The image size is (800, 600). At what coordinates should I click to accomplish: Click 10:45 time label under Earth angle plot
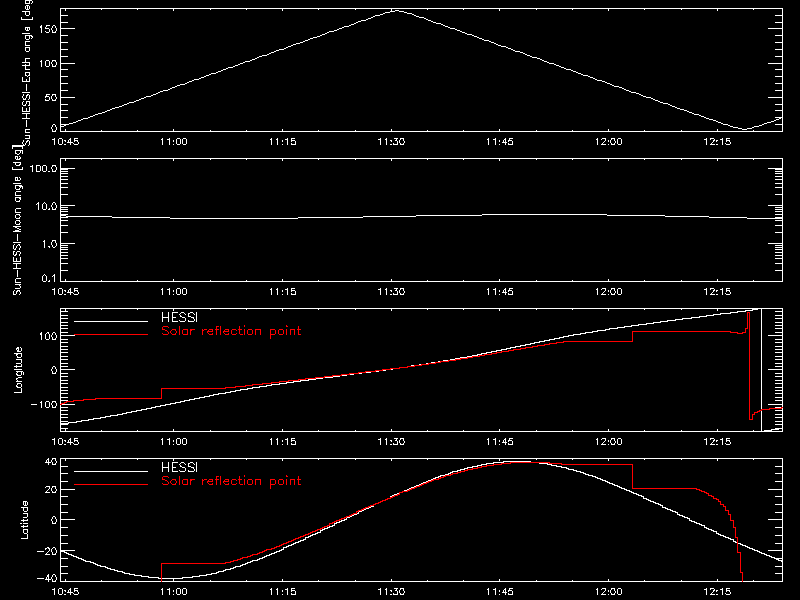tap(65, 142)
